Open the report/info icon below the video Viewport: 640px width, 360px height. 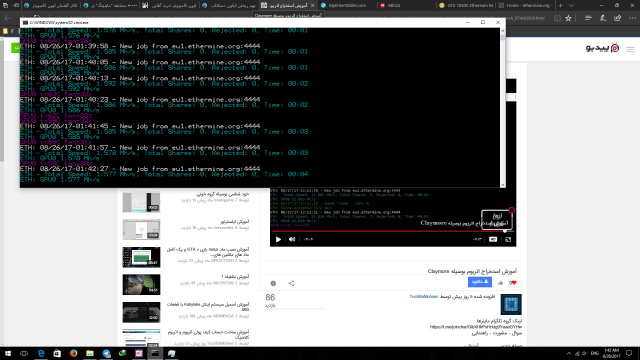(273, 283)
